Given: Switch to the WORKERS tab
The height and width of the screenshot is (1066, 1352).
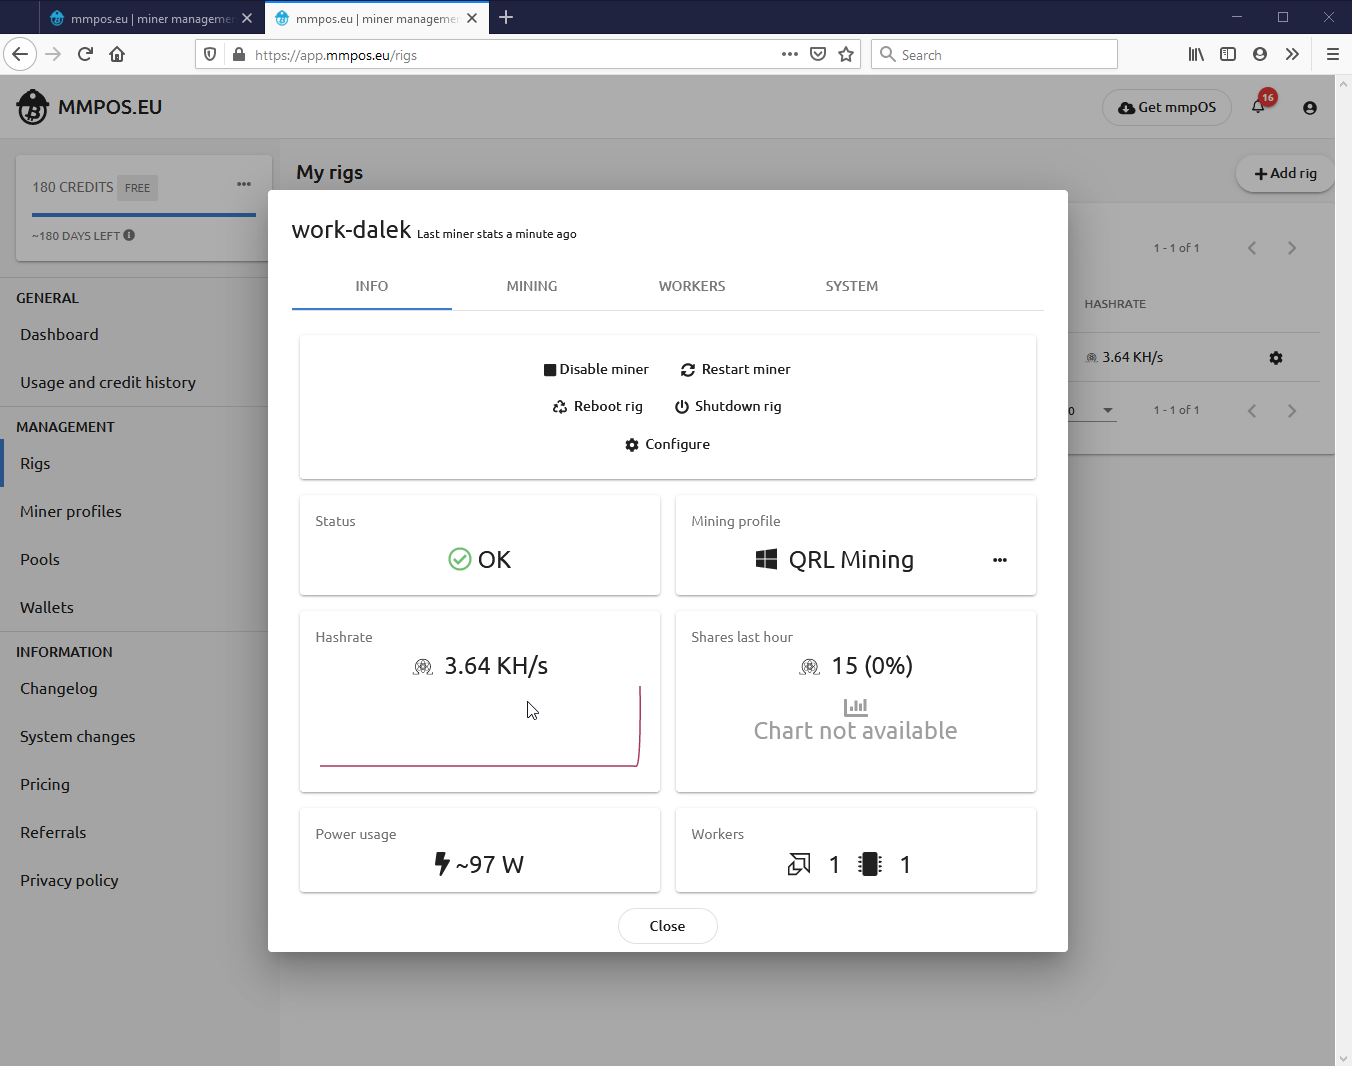Looking at the screenshot, I should (692, 286).
